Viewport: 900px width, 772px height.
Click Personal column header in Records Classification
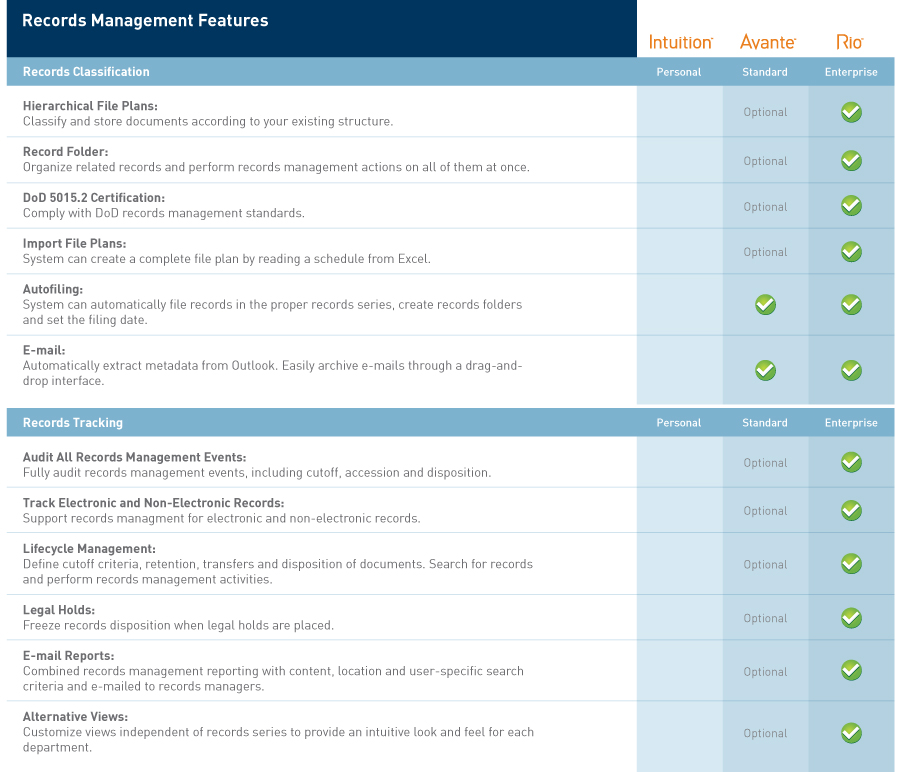coord(679,72)
